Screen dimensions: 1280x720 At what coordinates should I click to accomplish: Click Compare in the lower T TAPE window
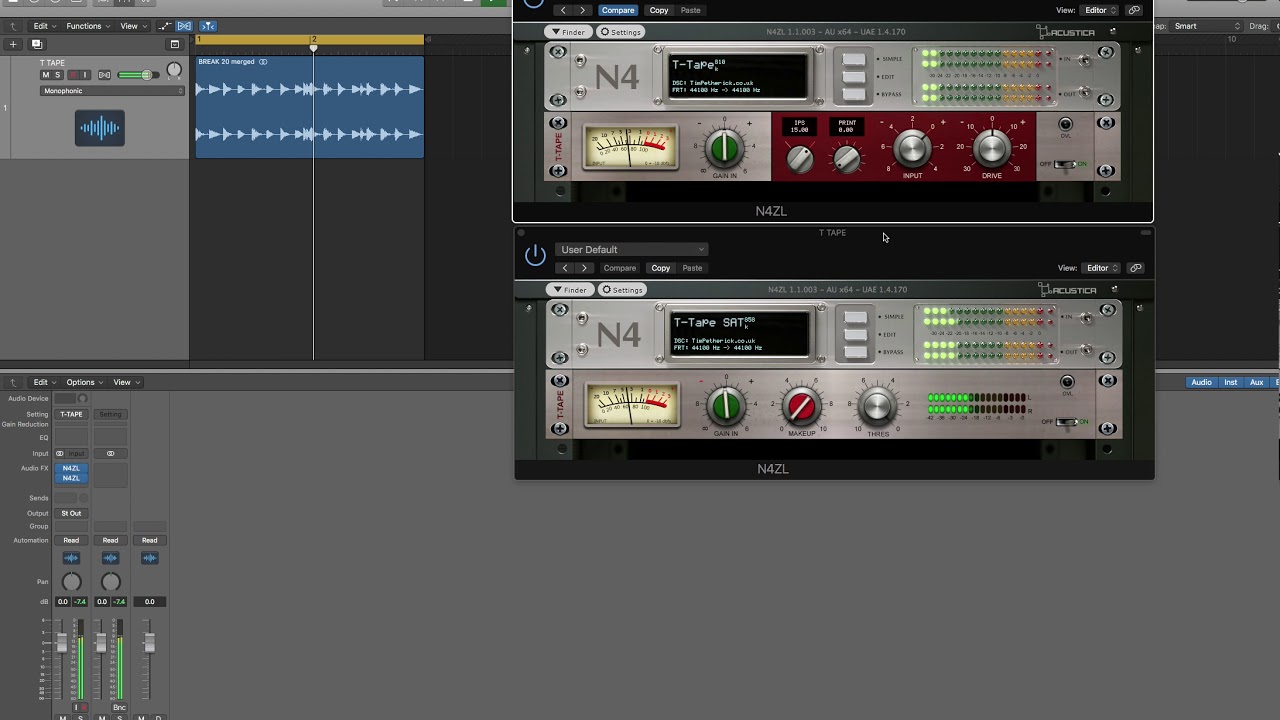619,268
